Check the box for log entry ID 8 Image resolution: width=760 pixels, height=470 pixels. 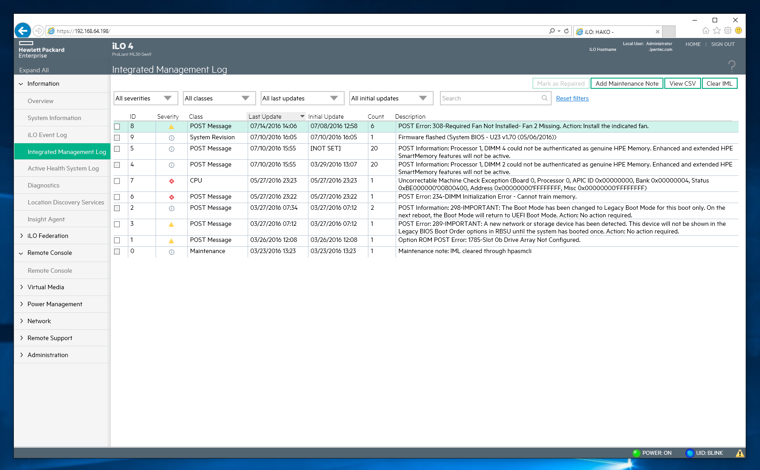(117, 126)
